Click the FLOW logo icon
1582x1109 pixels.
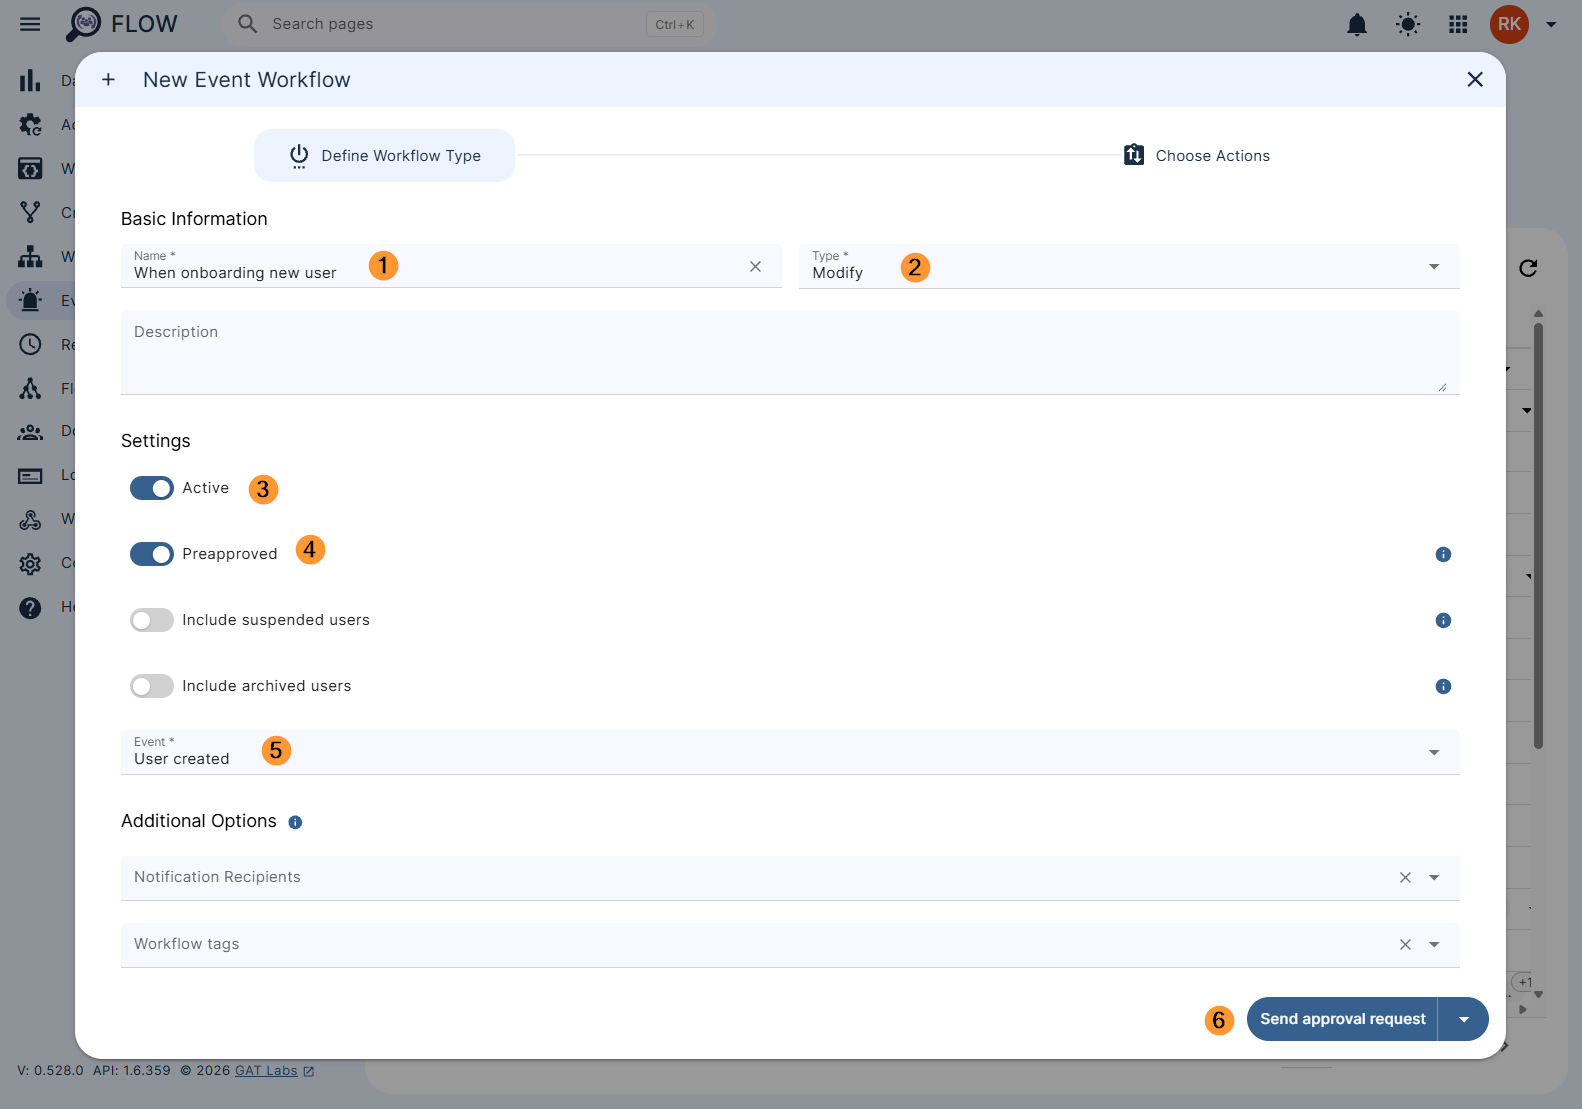coord(84,24)
